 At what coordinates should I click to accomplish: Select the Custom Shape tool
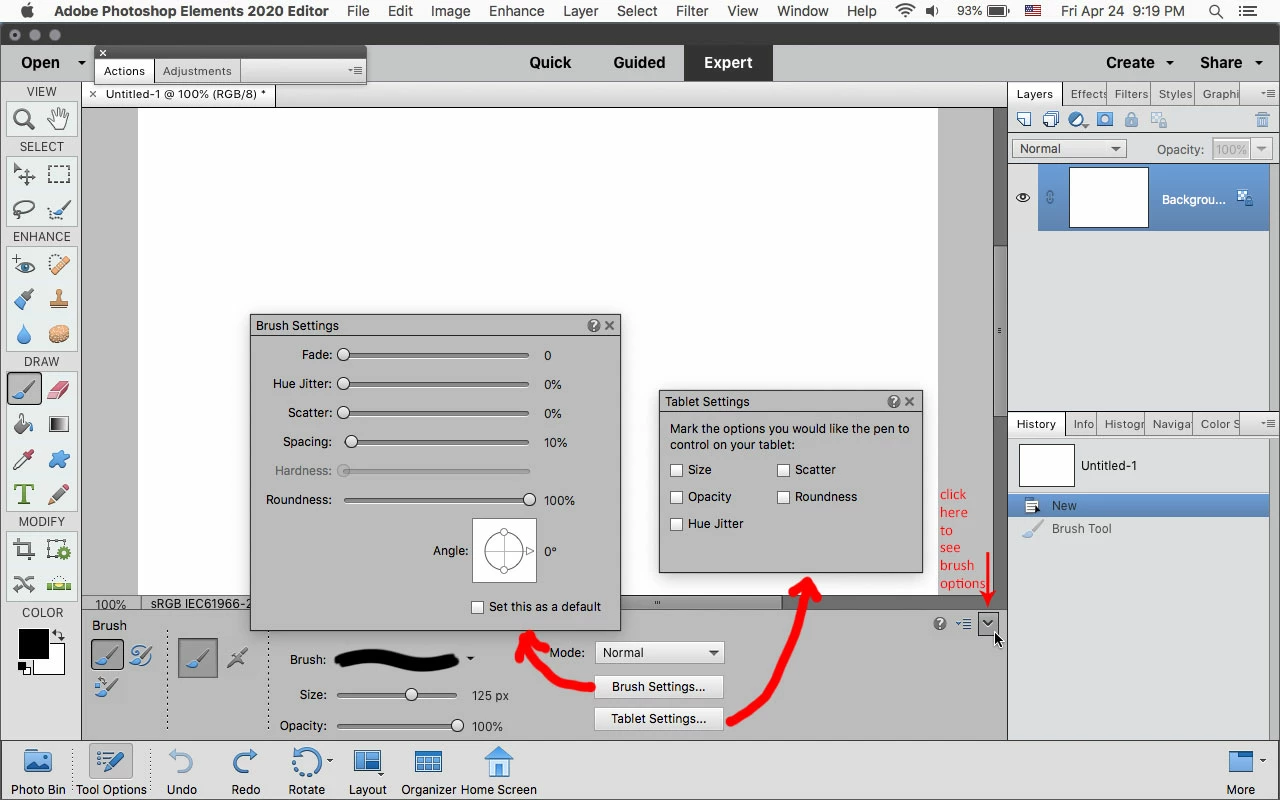click(59, 459)
